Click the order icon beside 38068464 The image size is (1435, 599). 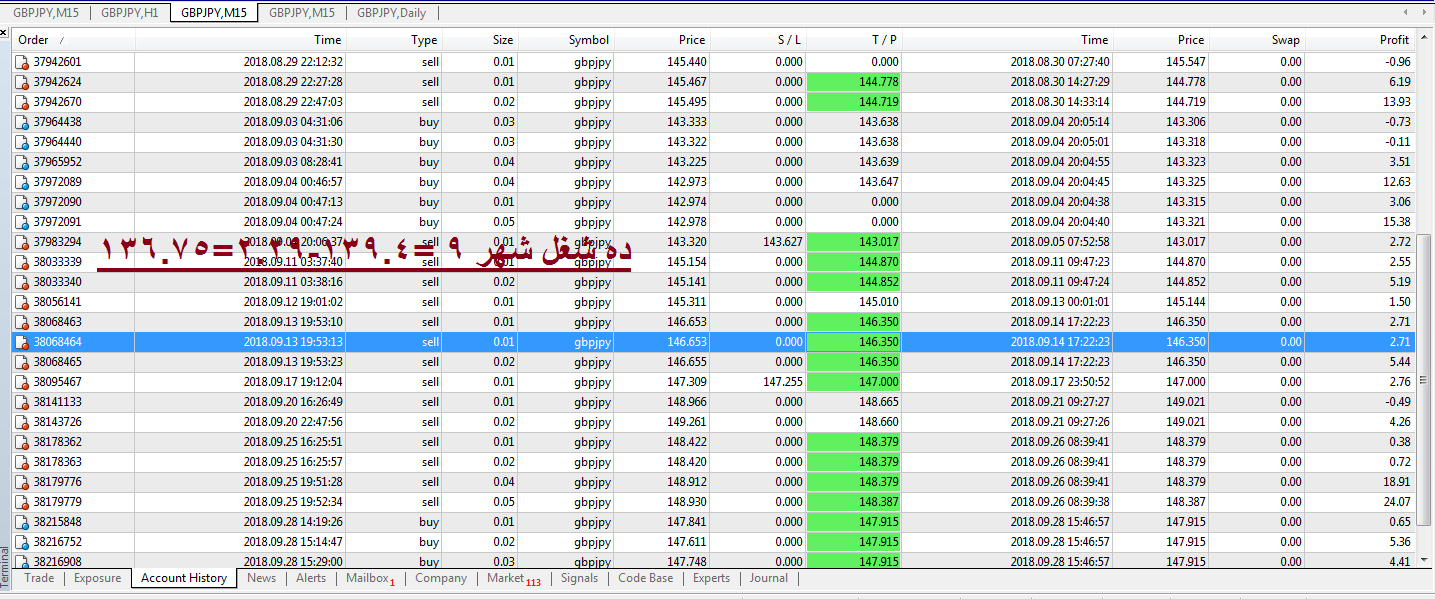[x=21, y=342]
